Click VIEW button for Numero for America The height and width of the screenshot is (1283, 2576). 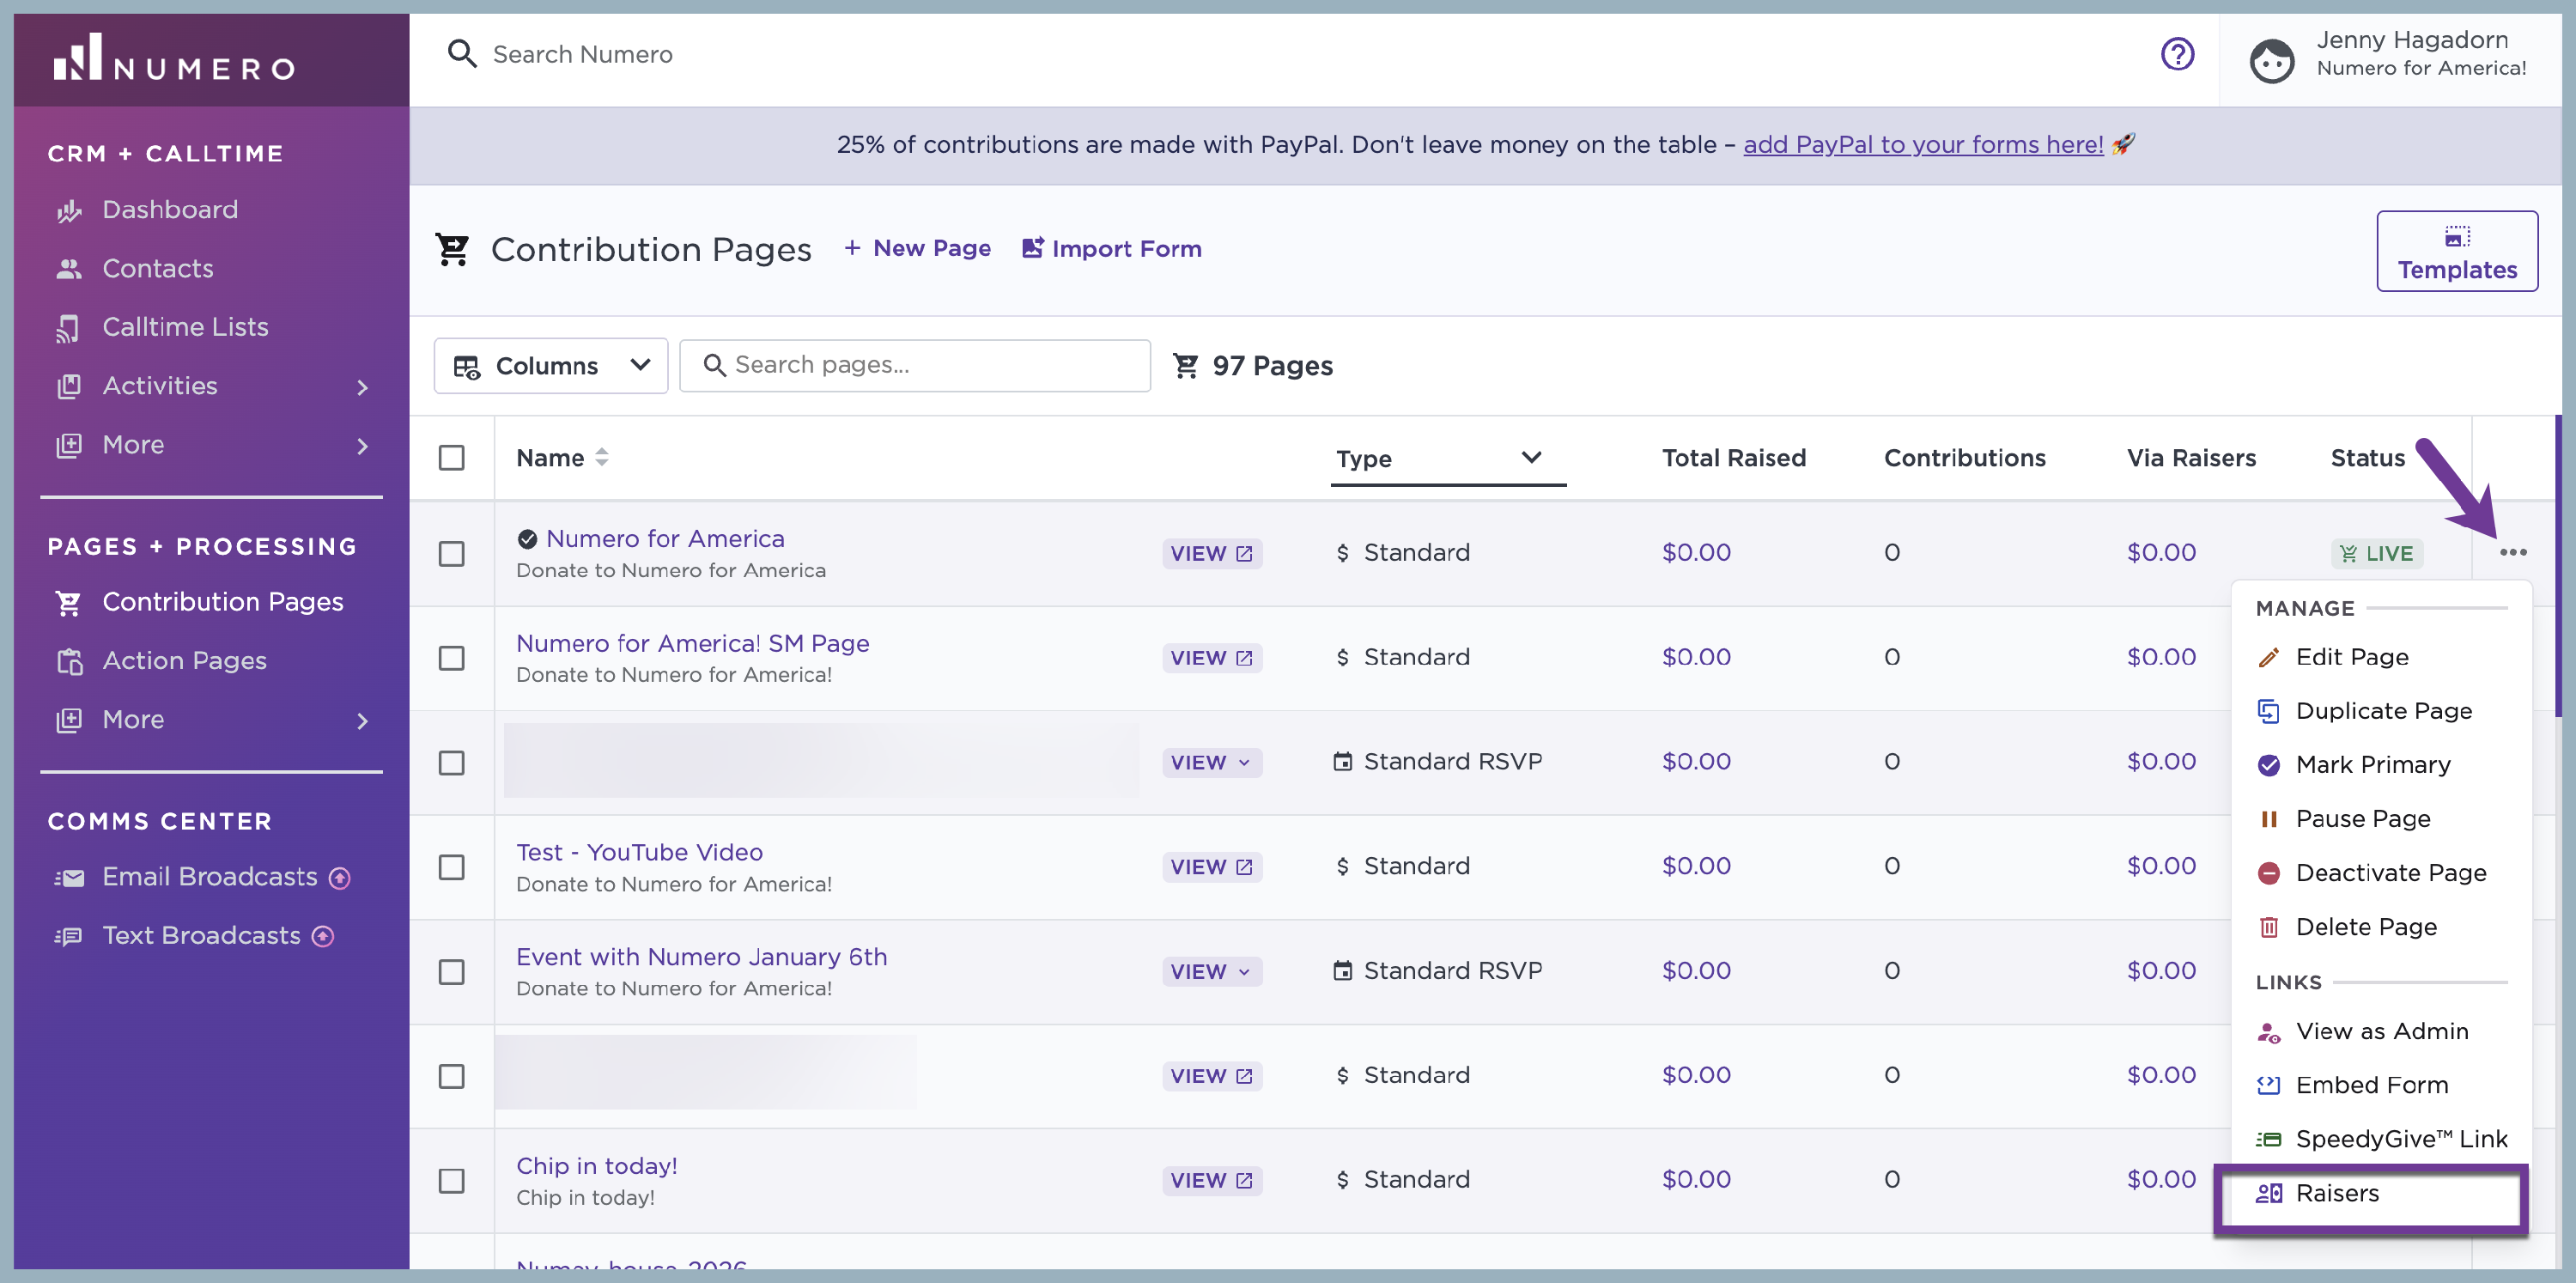1211,554
